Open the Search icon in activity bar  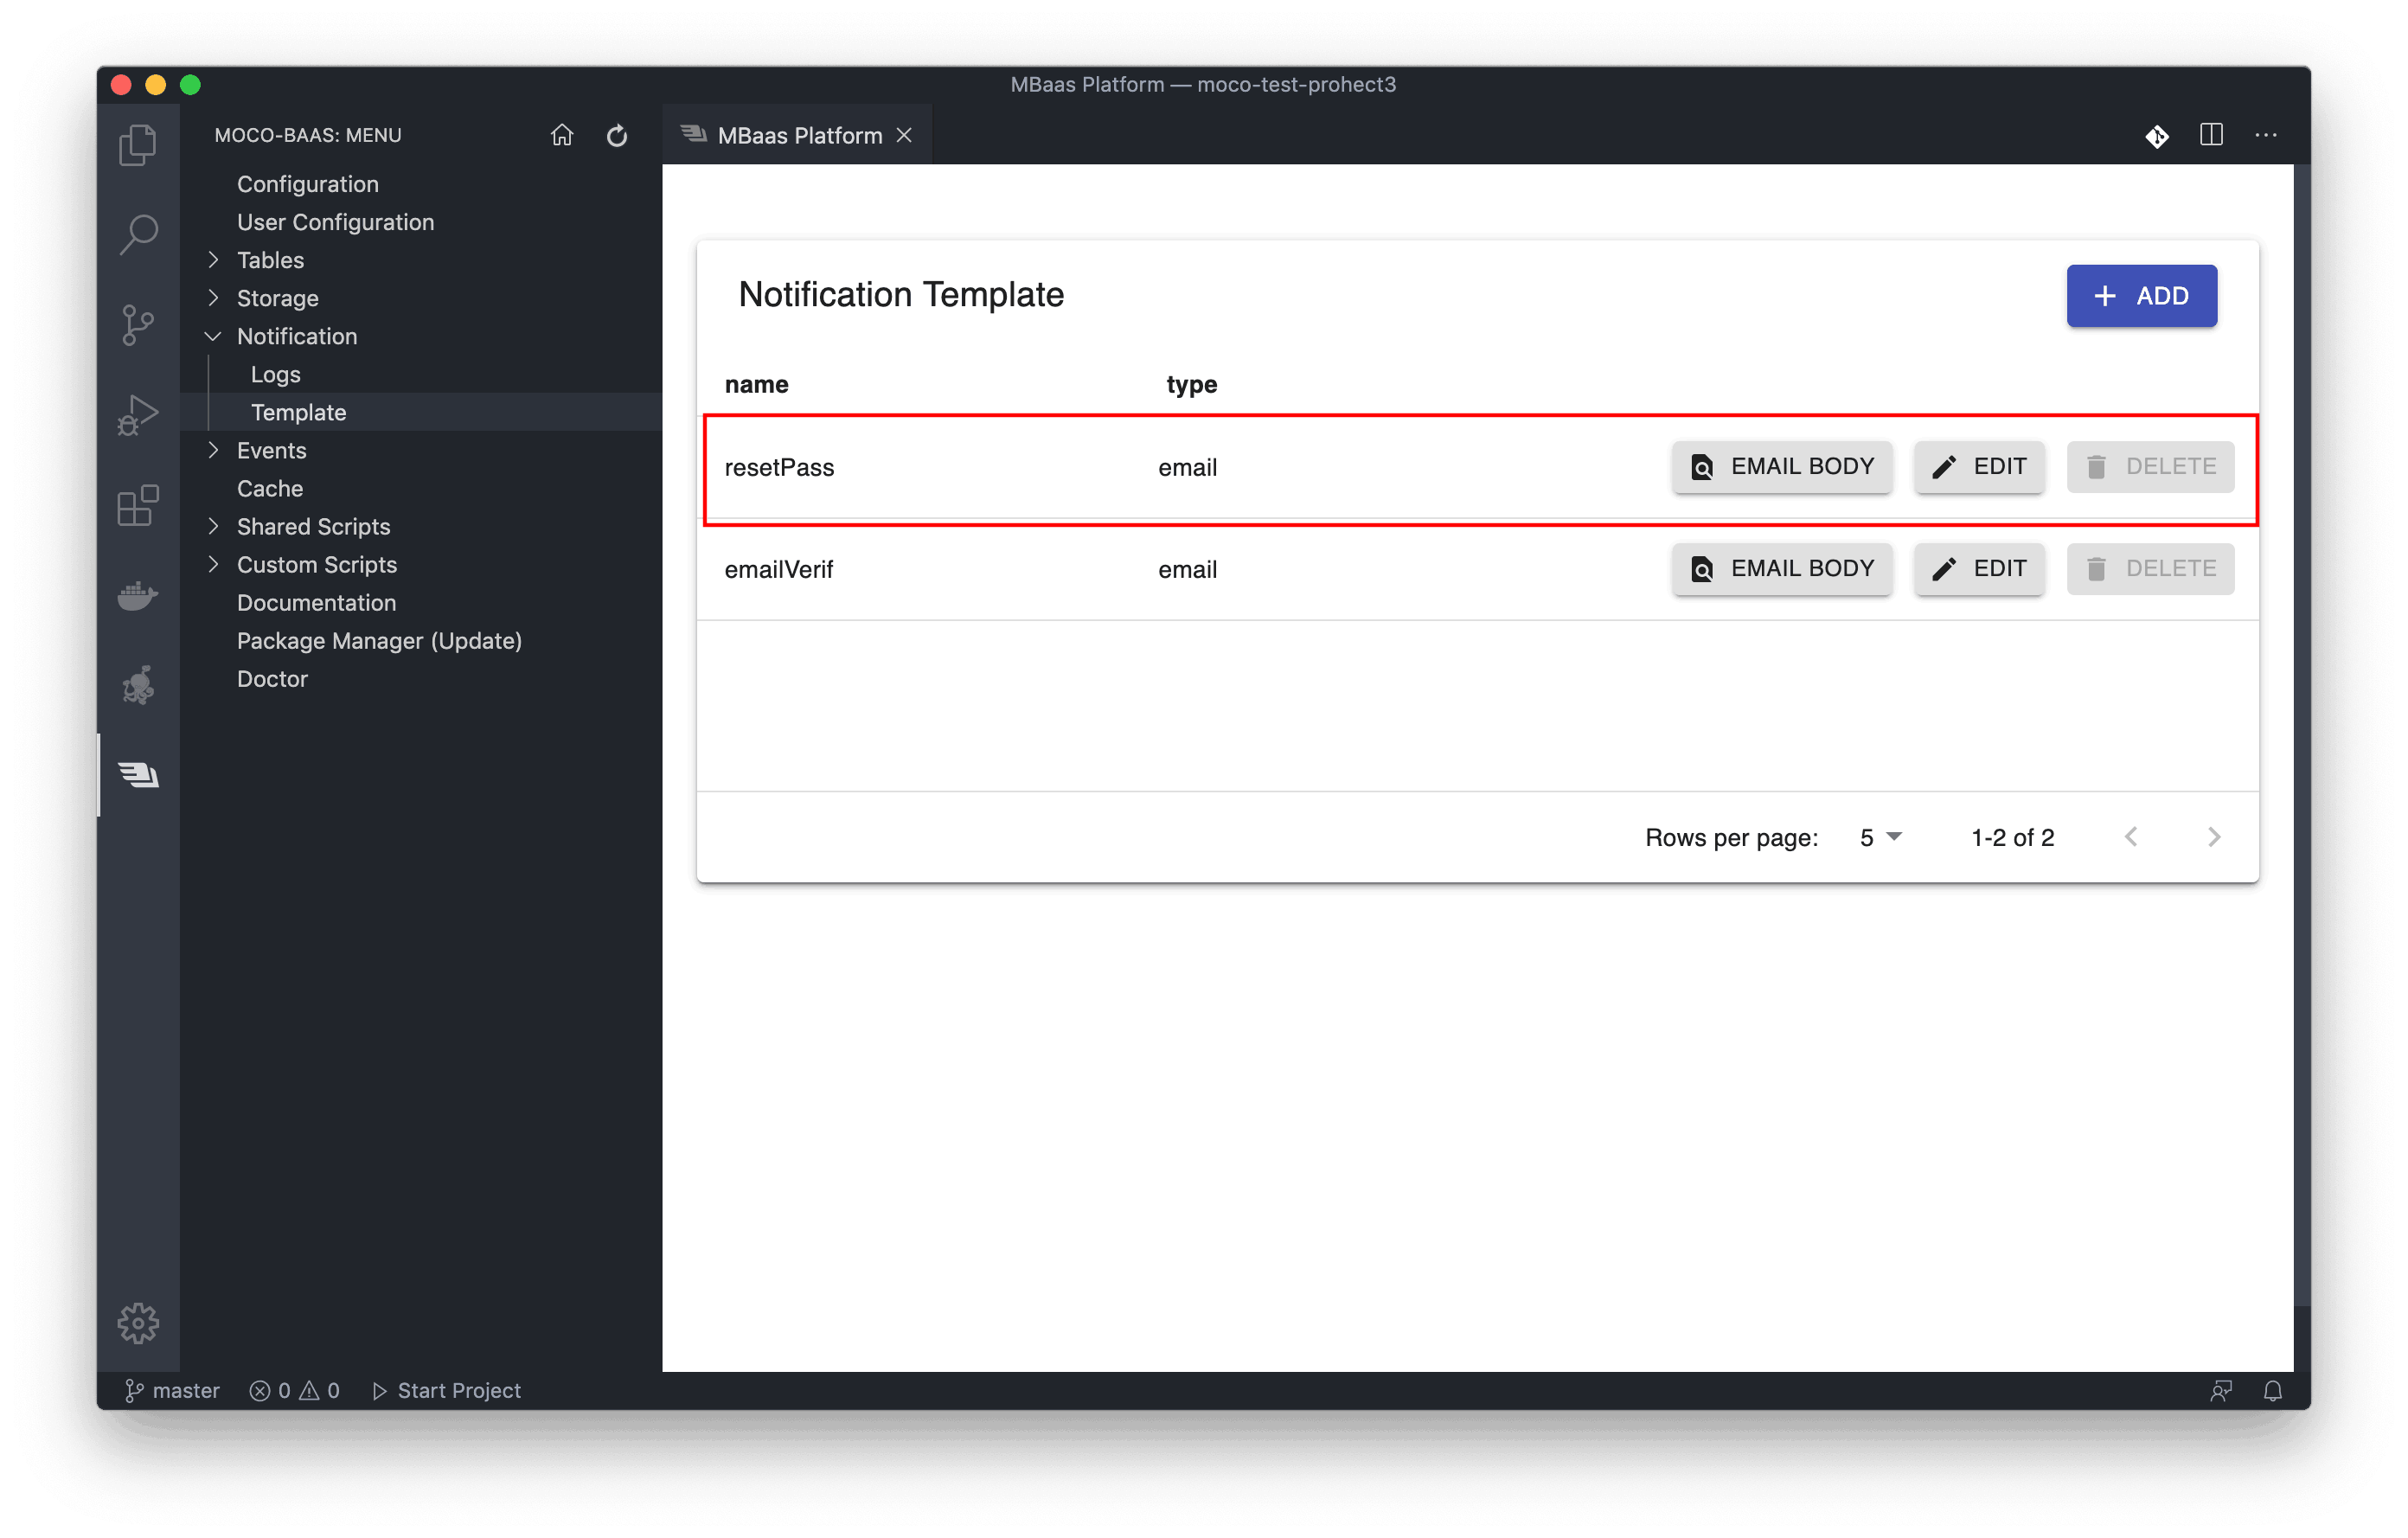click(138, 235)
